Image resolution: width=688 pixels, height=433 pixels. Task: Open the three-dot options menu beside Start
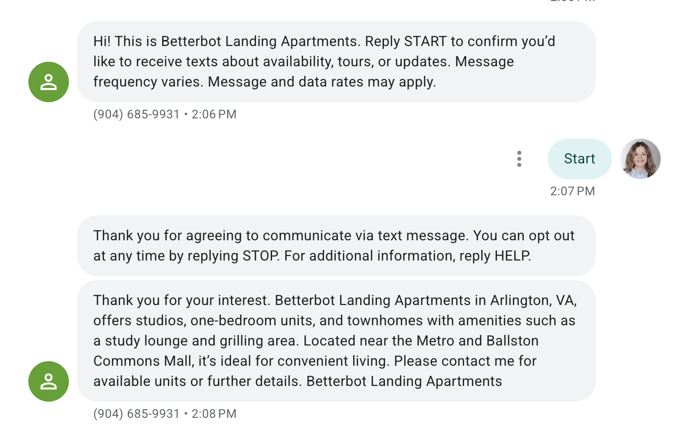click(x=519, y=159)
